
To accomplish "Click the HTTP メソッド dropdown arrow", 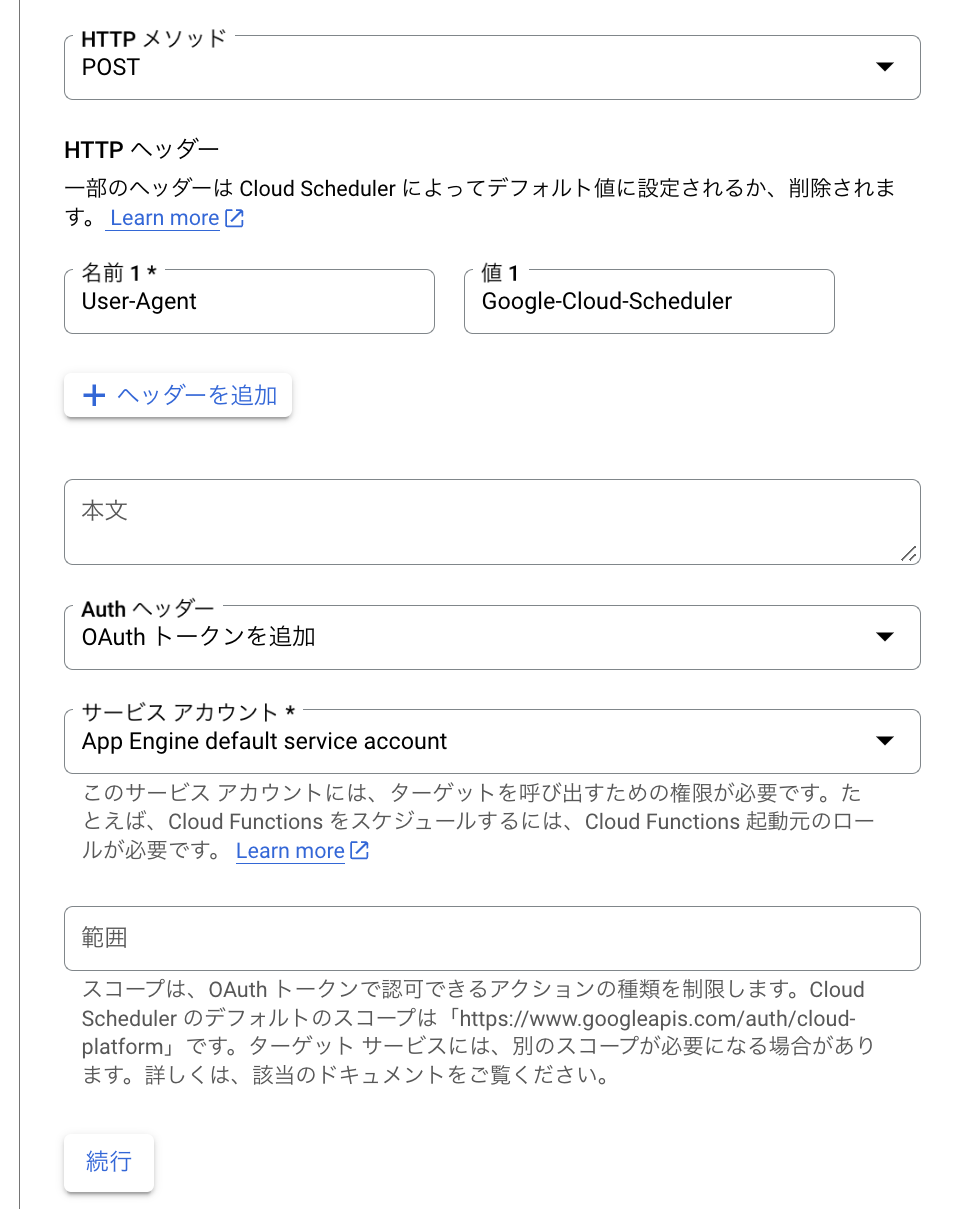I will tap(884, 67).
